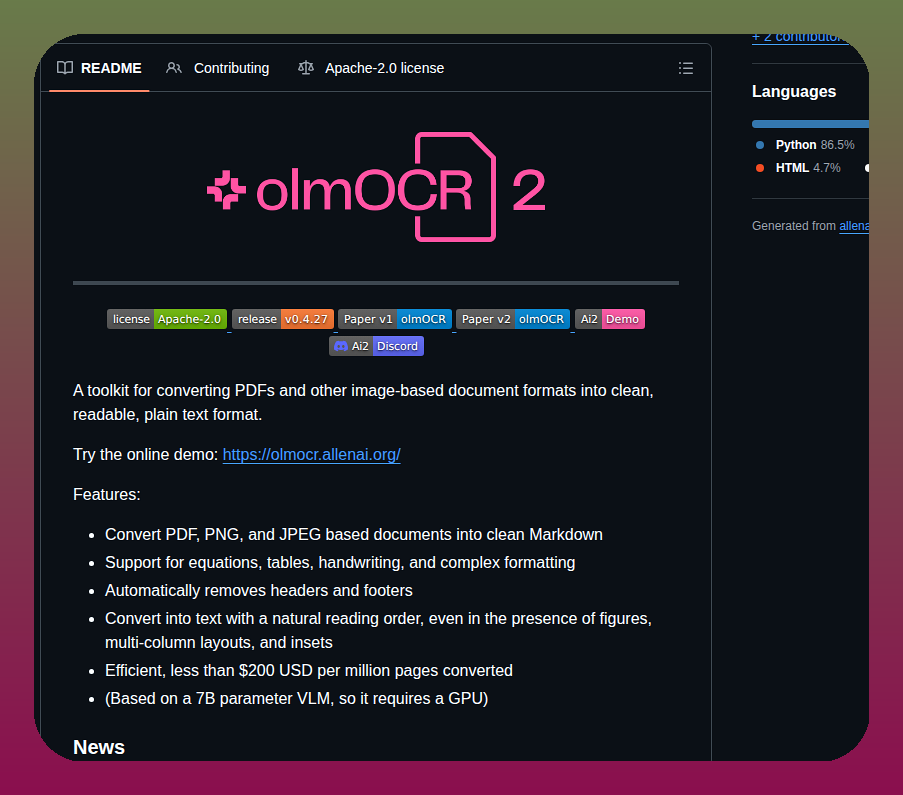The height and width of the screenshot is (795, 903).
Task: Open the README tab
Action: point(99,68)
